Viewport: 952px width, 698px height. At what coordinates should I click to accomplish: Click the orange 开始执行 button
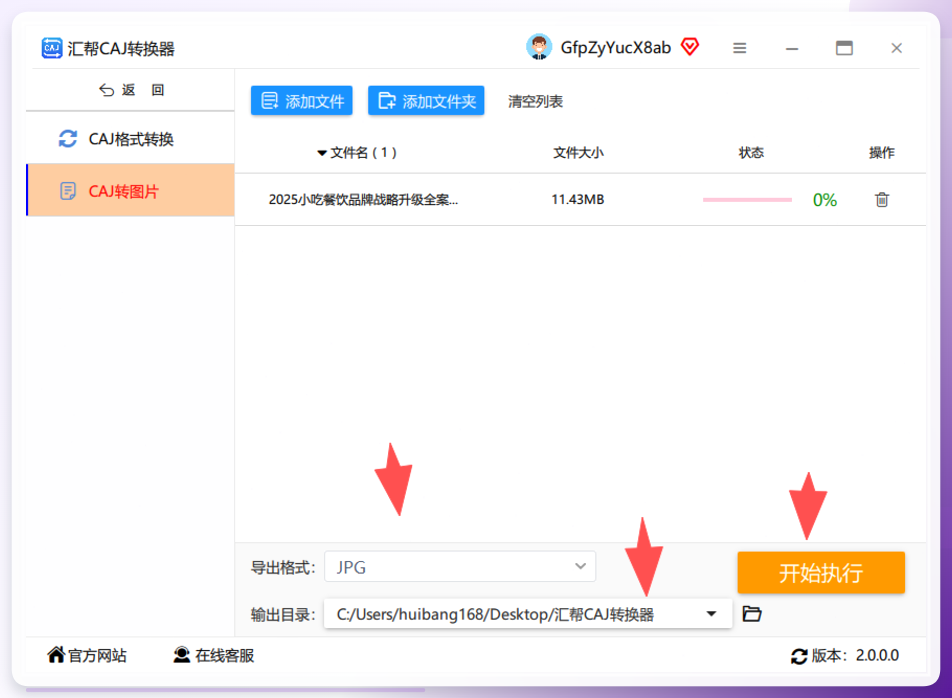tap(821, 572)
